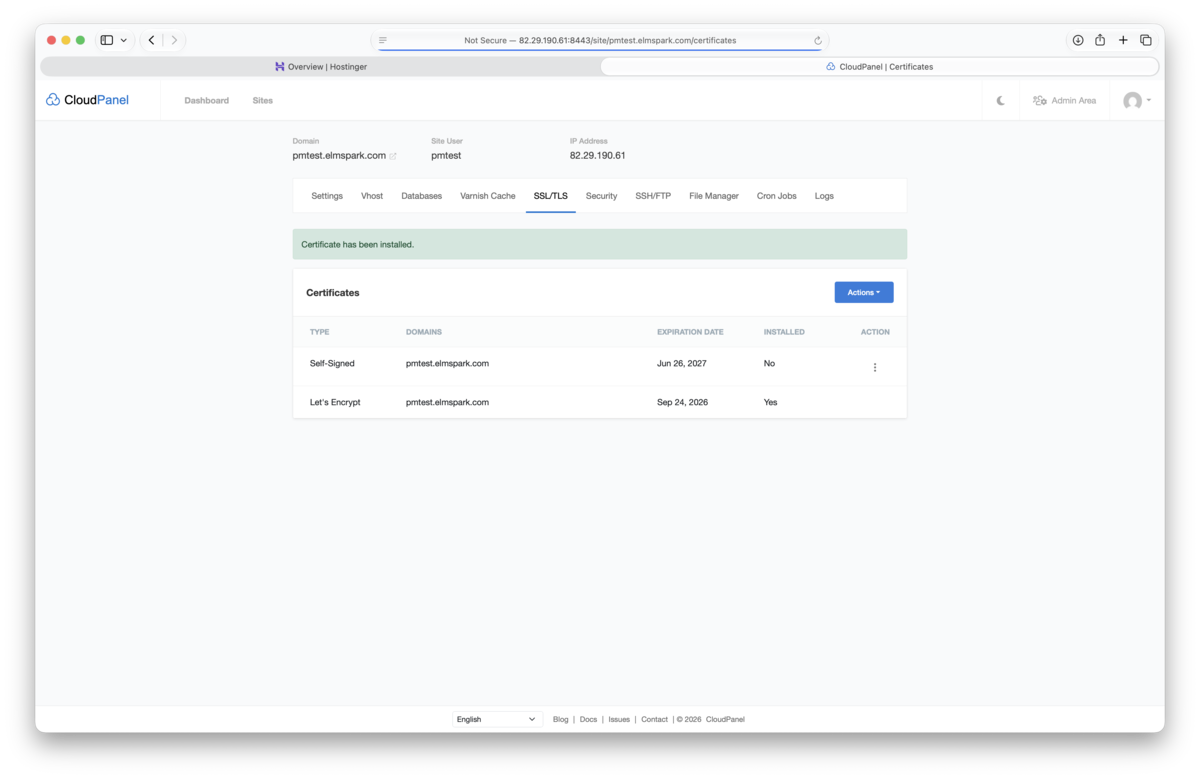Click the Jun 26, 2027 expiration date
Viewport: 1200px width, 779px height.
[682, 363]
